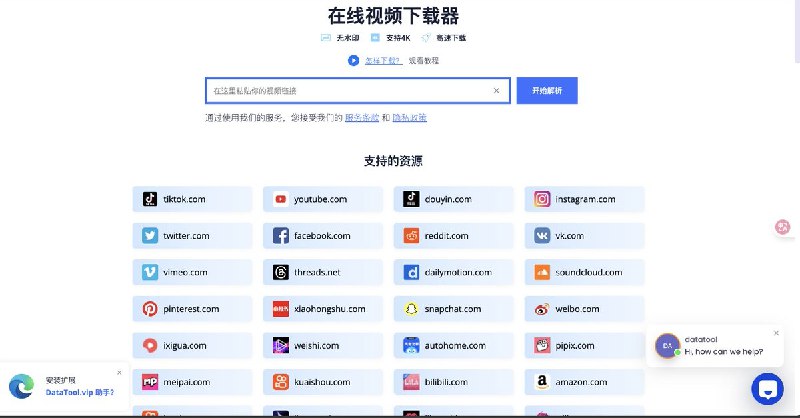Screen dimensions: 800x418
Task: Select the vk.com text
Action: (569, 236)
